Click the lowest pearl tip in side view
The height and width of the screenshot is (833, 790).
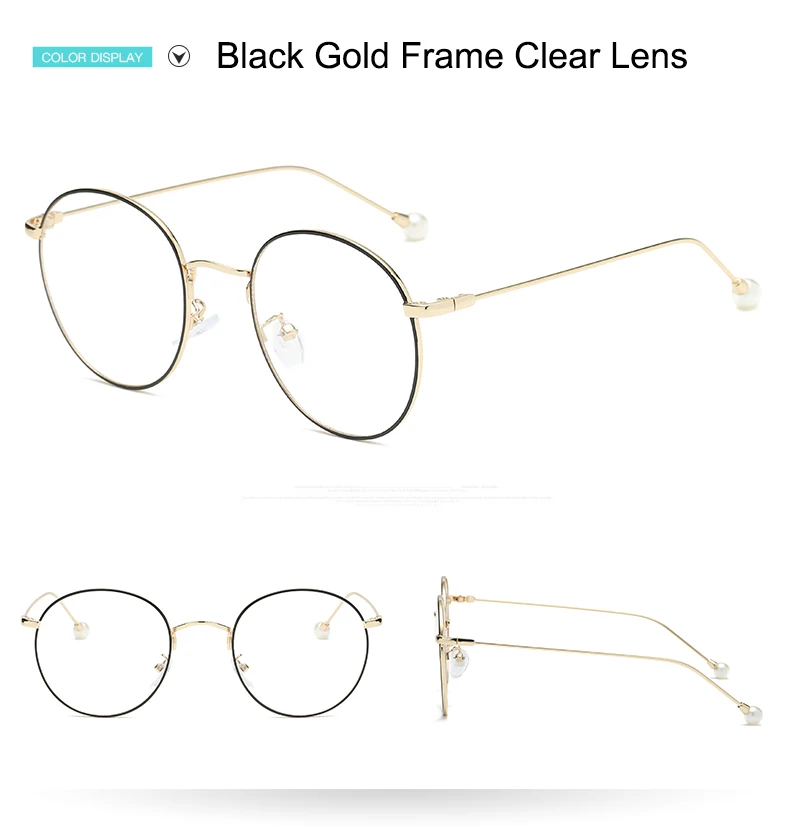(x=752, y=714)
